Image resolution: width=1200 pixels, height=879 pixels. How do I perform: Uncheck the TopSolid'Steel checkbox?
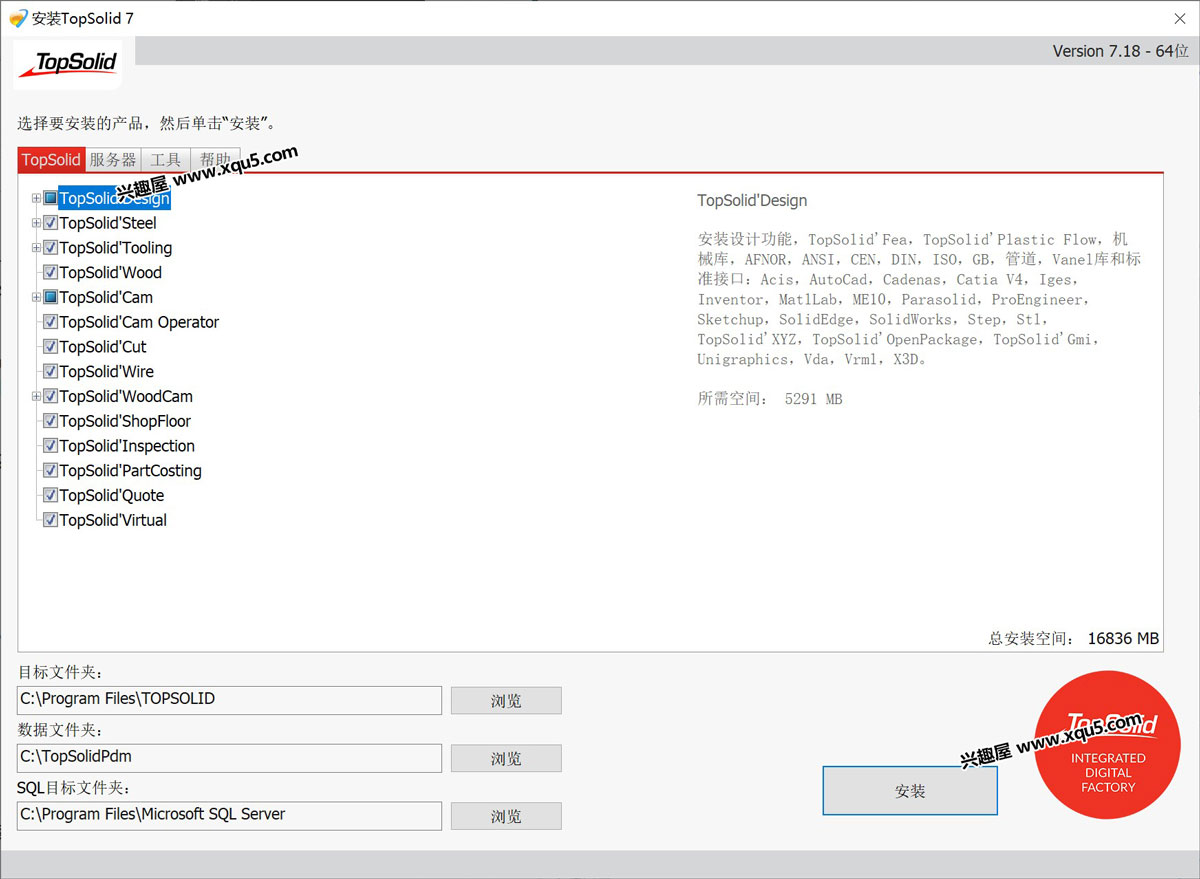tap(50, 223)
